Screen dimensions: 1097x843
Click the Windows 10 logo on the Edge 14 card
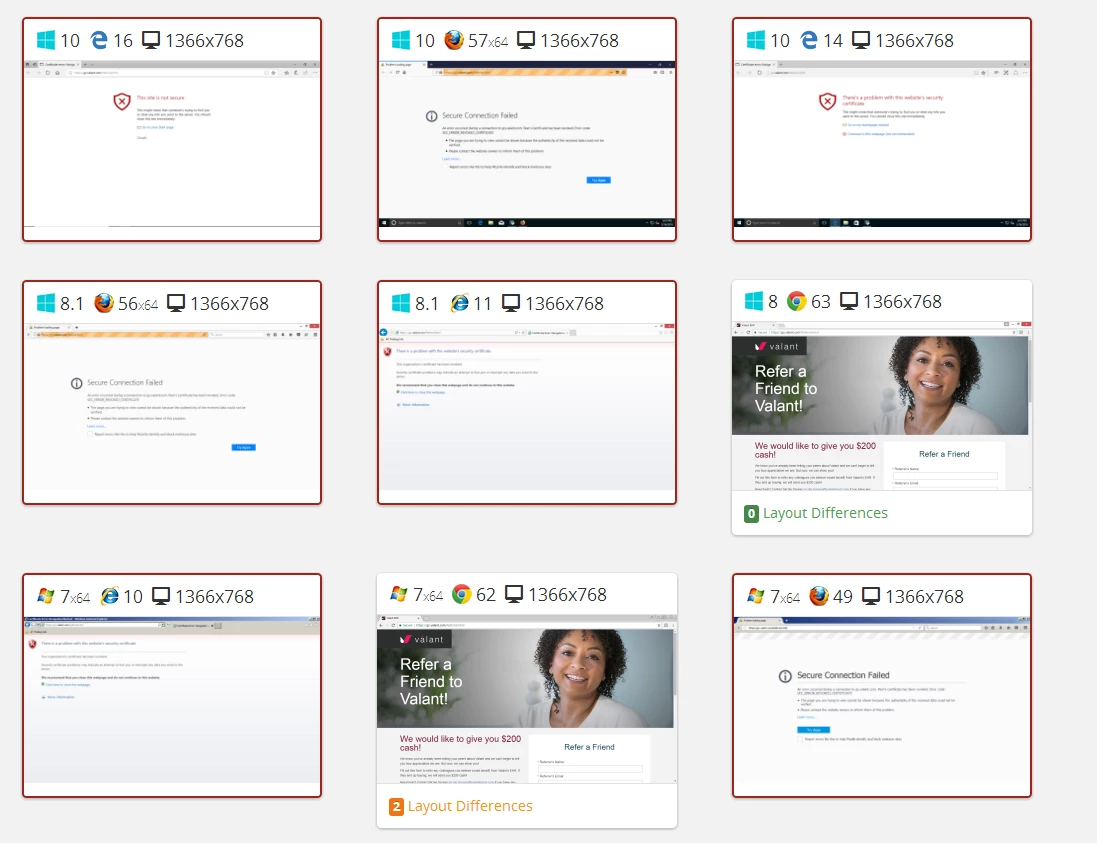tap(756, 40)
